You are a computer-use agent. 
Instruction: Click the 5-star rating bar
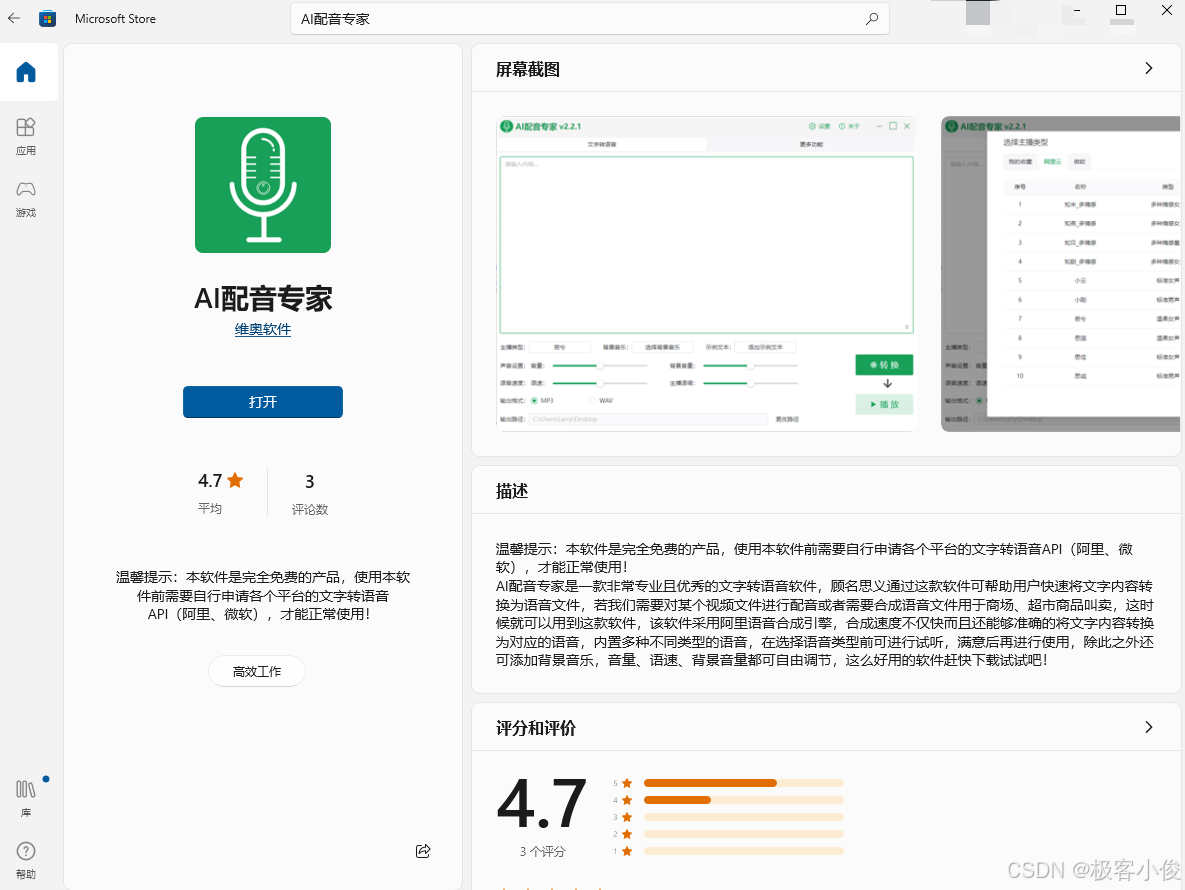pyautogui.click(x=744, y=783)
